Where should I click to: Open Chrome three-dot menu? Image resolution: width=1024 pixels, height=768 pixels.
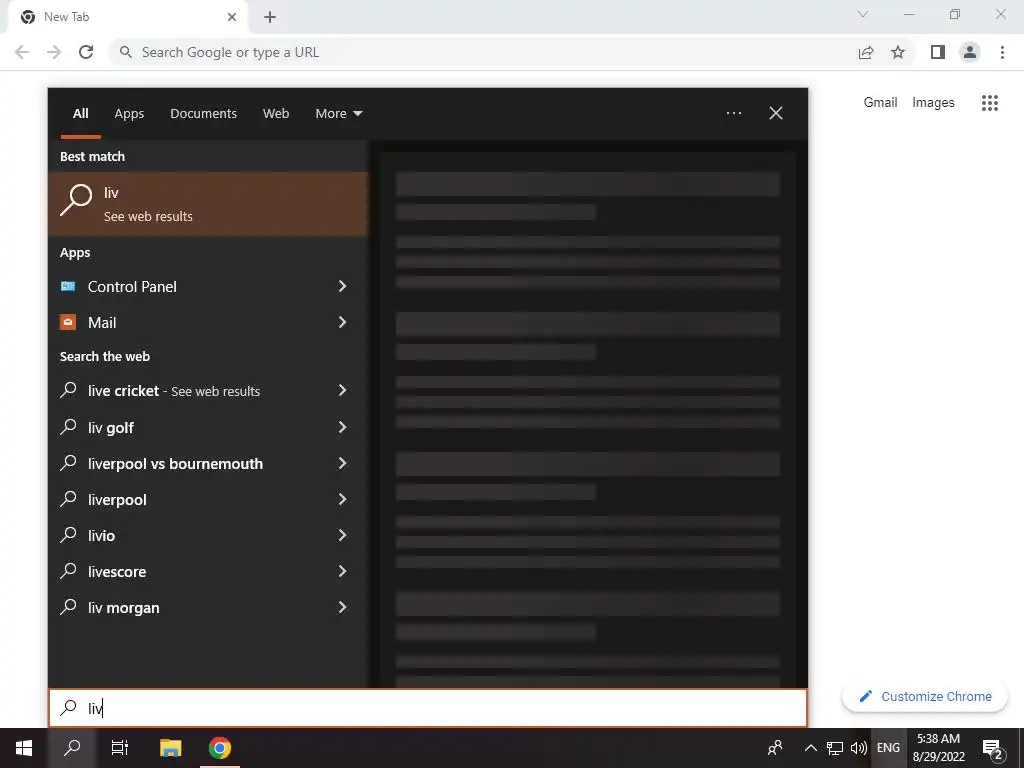pos(1002,52)
